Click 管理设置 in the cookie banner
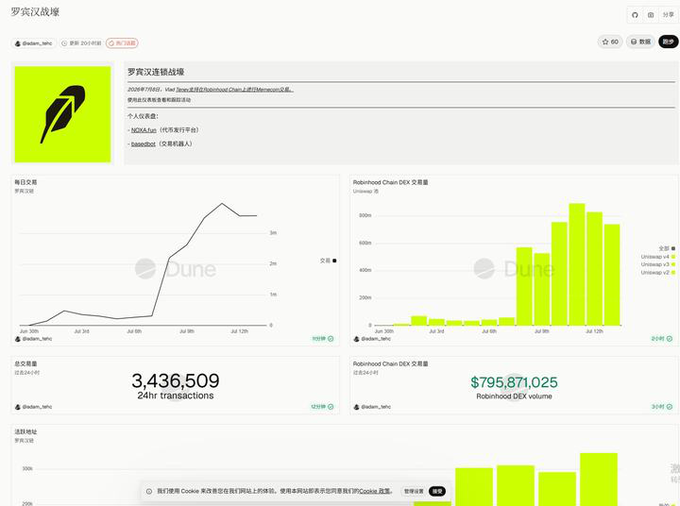The image size is (680, 506). click(x=414, y=491)
